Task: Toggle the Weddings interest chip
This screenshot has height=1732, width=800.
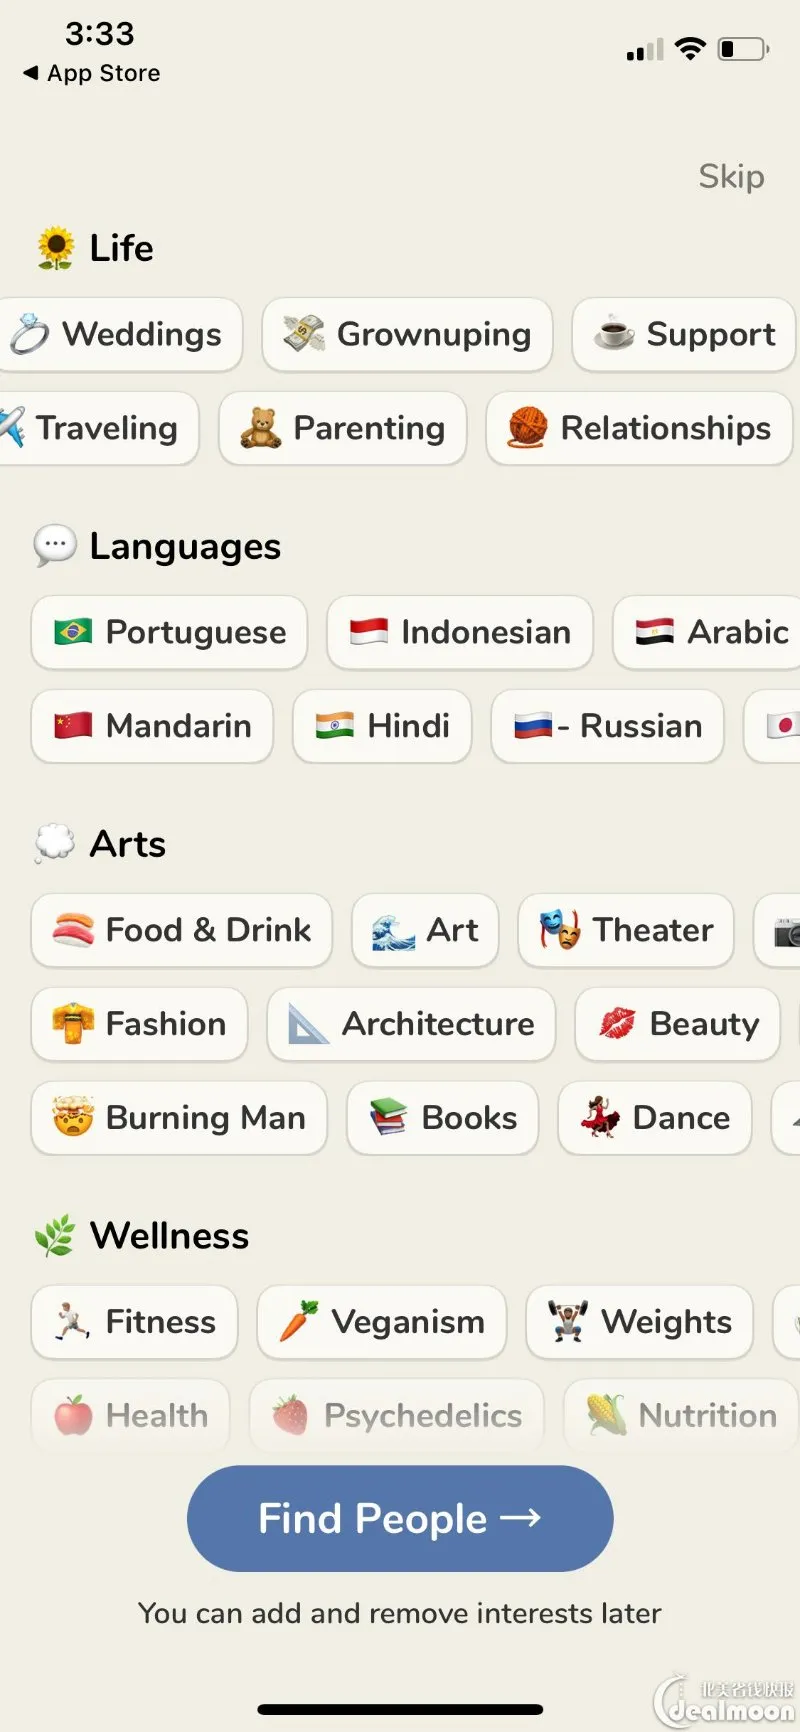Action: click(x=120, y=334)
